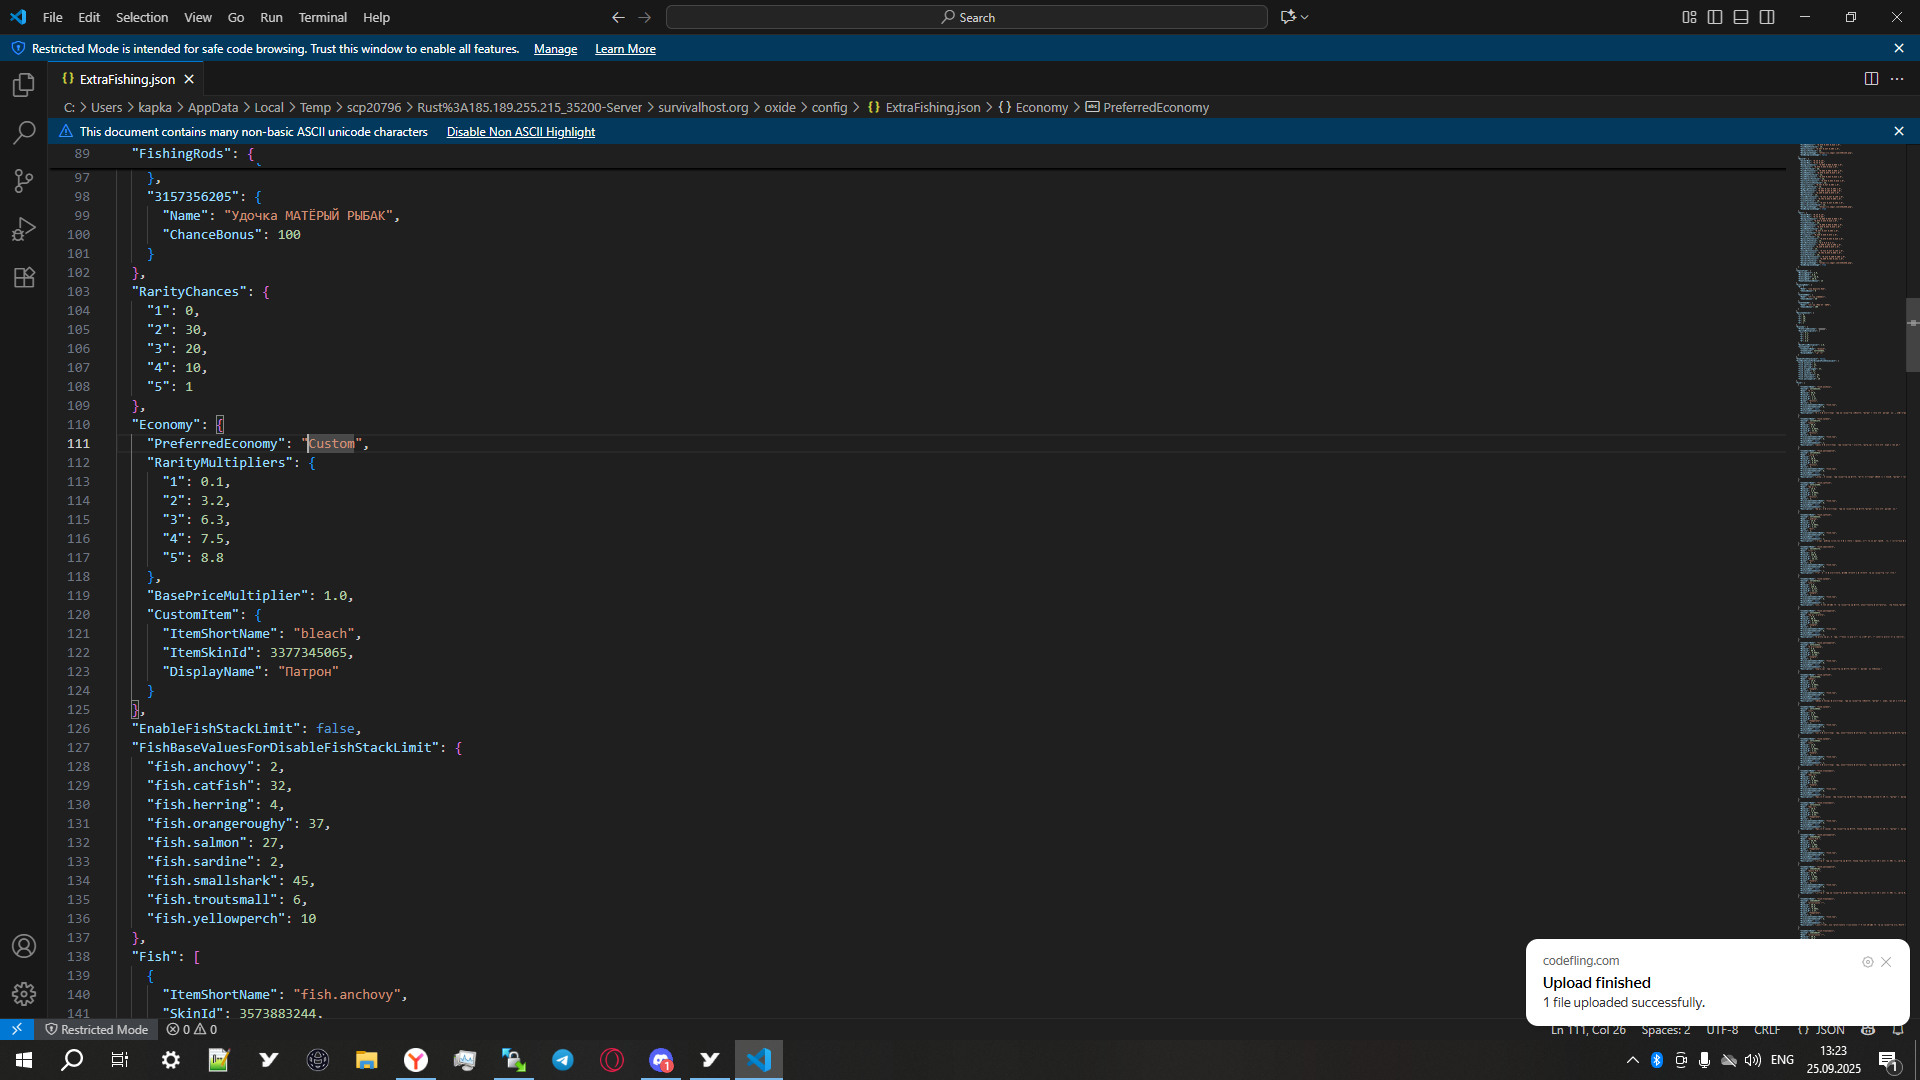
Task: Split the editor to the right
Action: (x=1871, y=79)
